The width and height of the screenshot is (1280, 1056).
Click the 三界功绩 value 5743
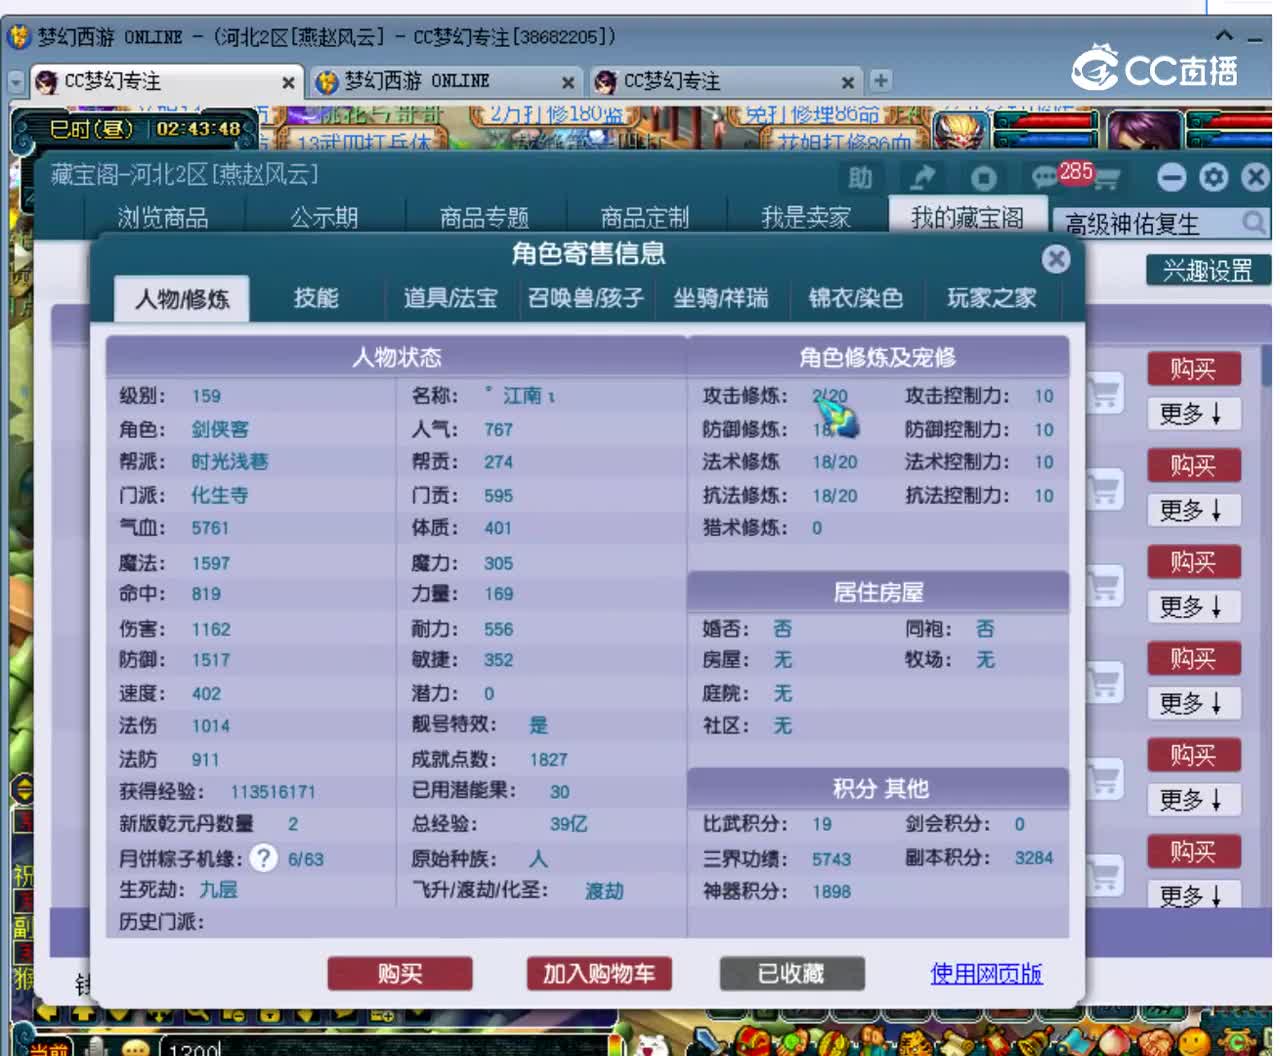(831, 859)
